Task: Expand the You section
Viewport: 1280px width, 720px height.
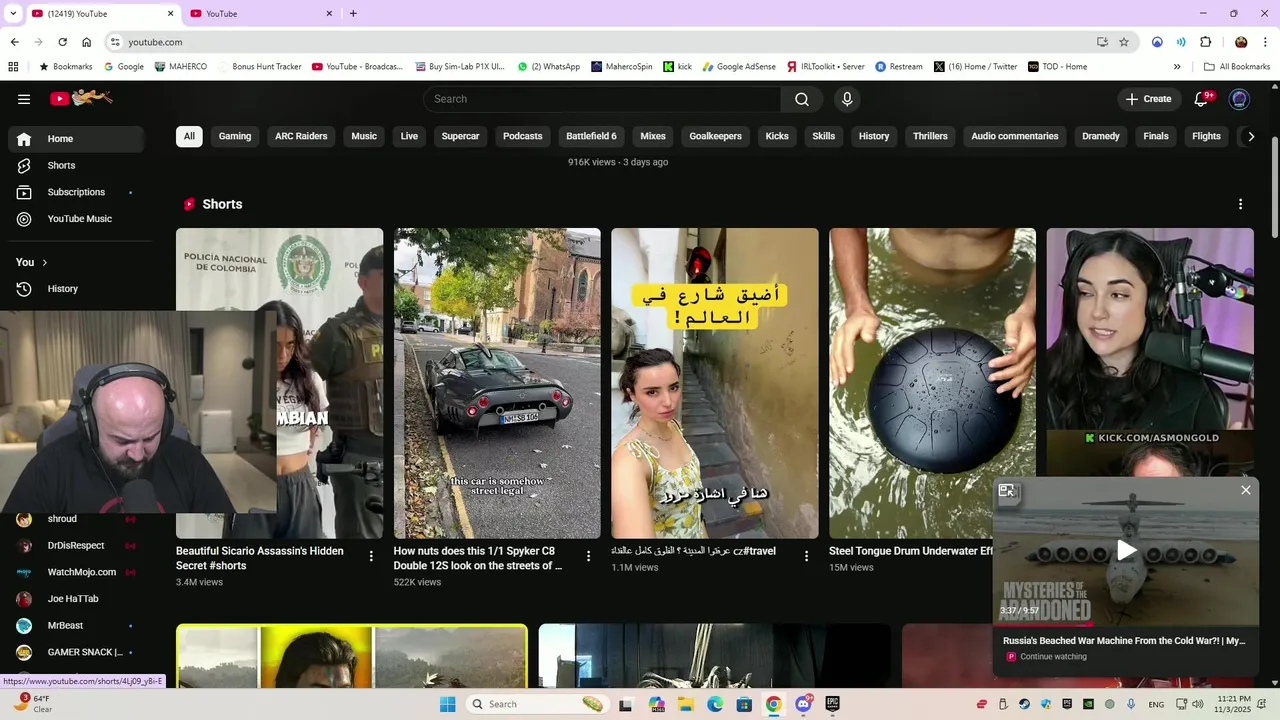Action: pos(32,262)
